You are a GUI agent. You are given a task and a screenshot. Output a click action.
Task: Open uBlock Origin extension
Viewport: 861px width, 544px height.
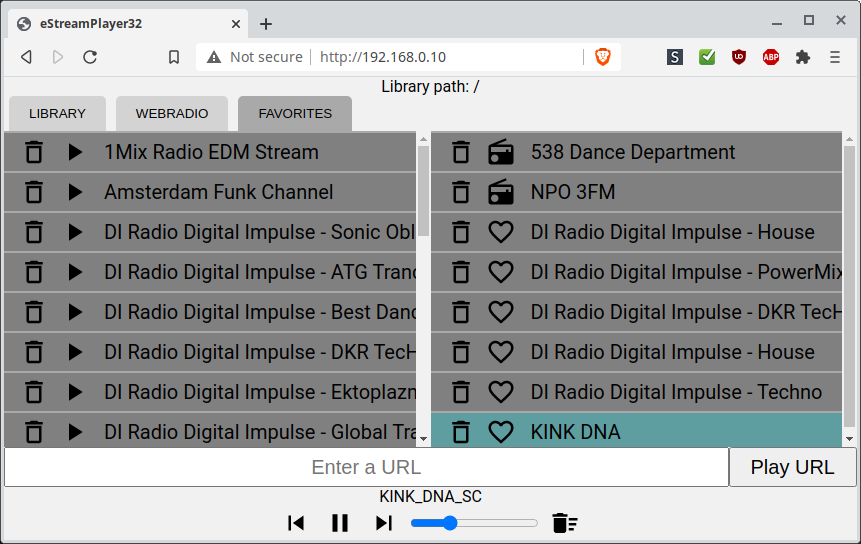click(739, 57)
